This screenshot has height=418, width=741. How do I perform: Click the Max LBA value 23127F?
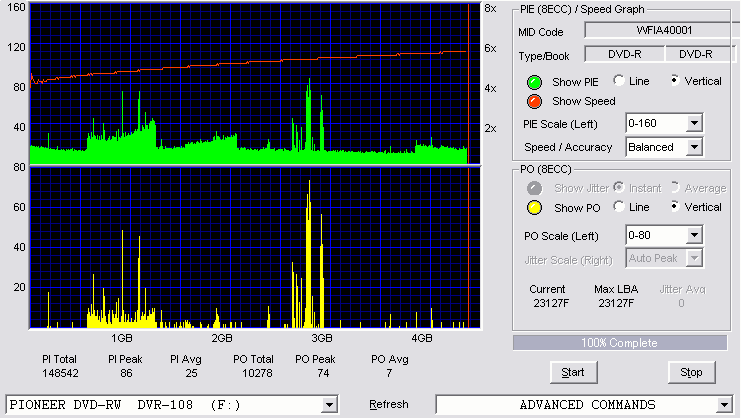[x=616, y=303]
